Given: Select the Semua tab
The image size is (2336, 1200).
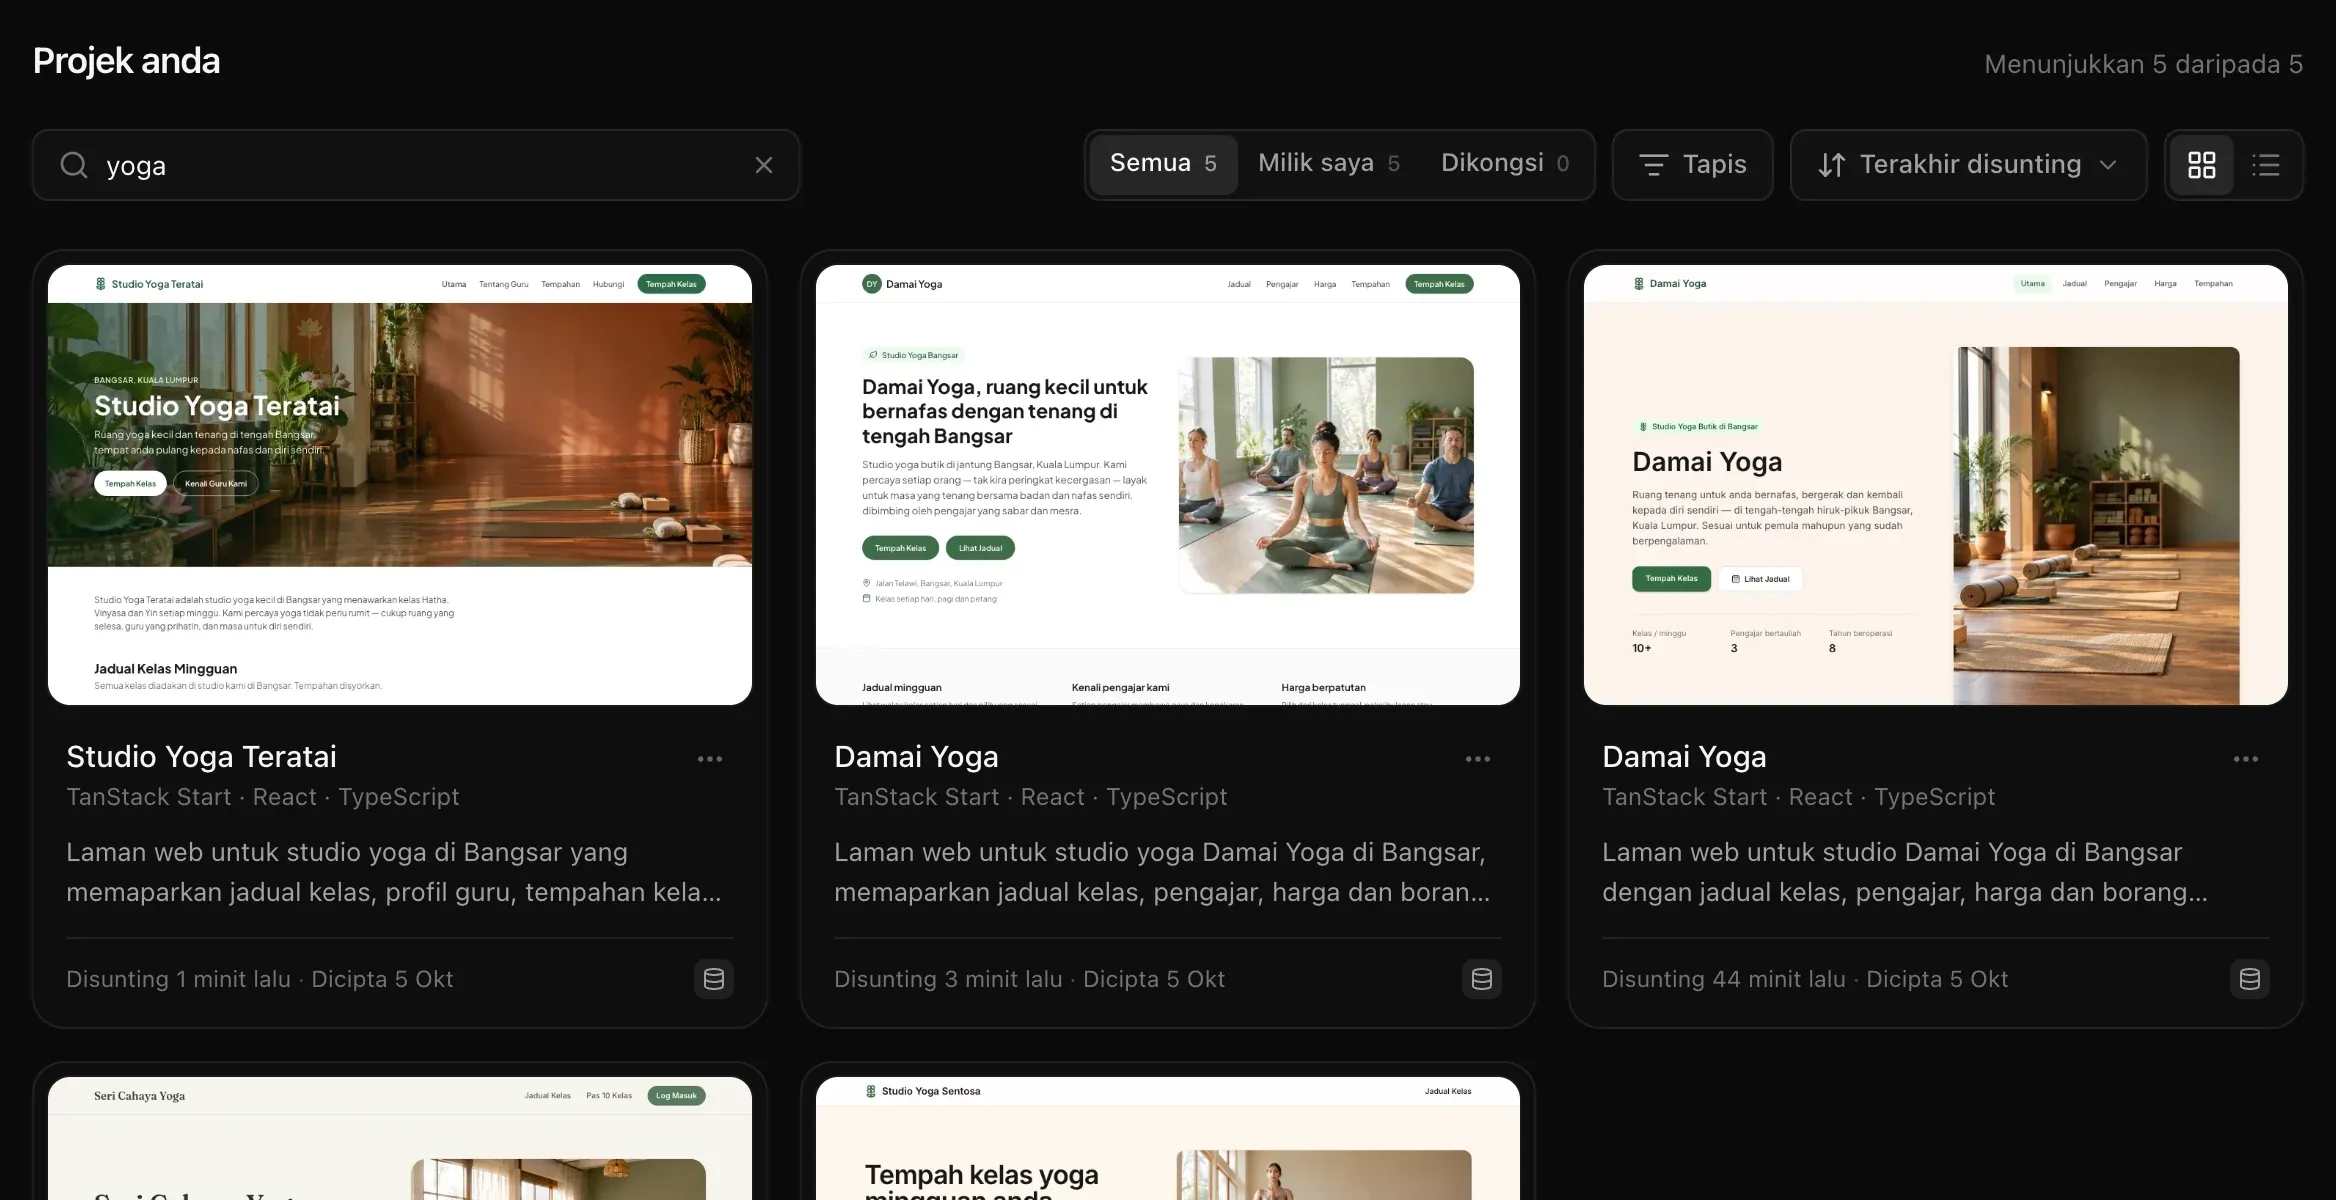Looking at the screenshot, I should tap(1163, 164).
